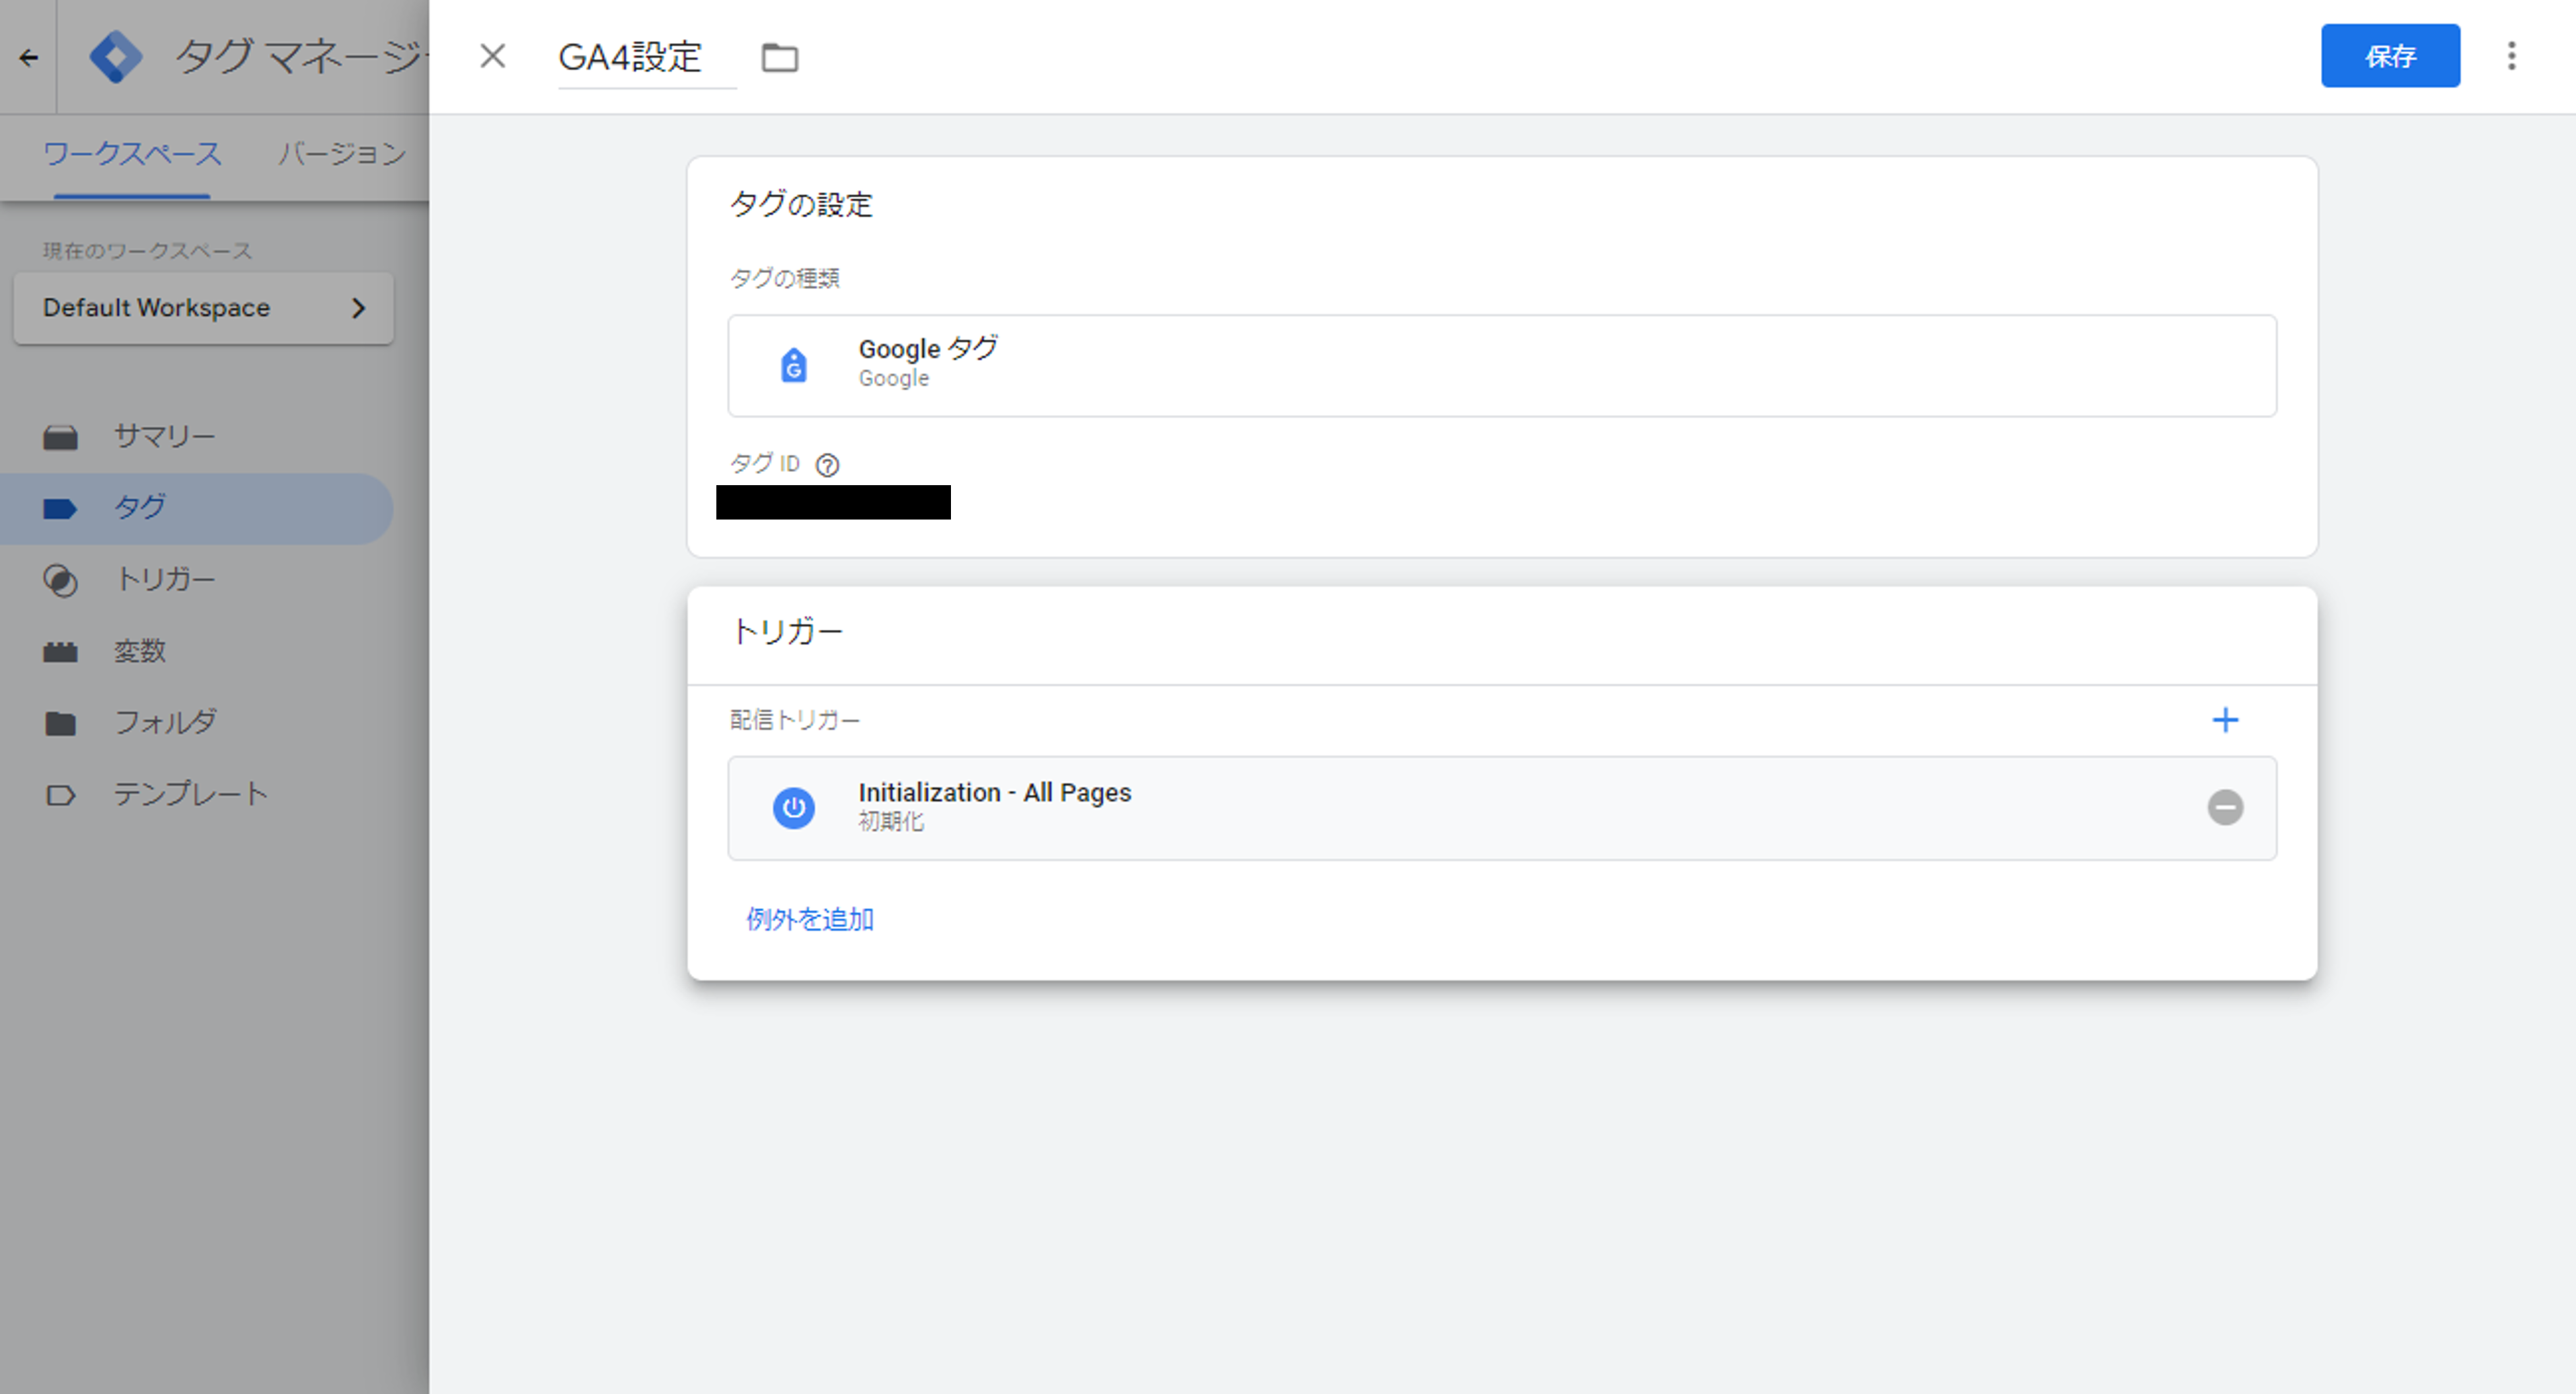This screenshot has width=2576, height=1394.
Task: Click the タグ ID help question icon
Action: [827, 465]
